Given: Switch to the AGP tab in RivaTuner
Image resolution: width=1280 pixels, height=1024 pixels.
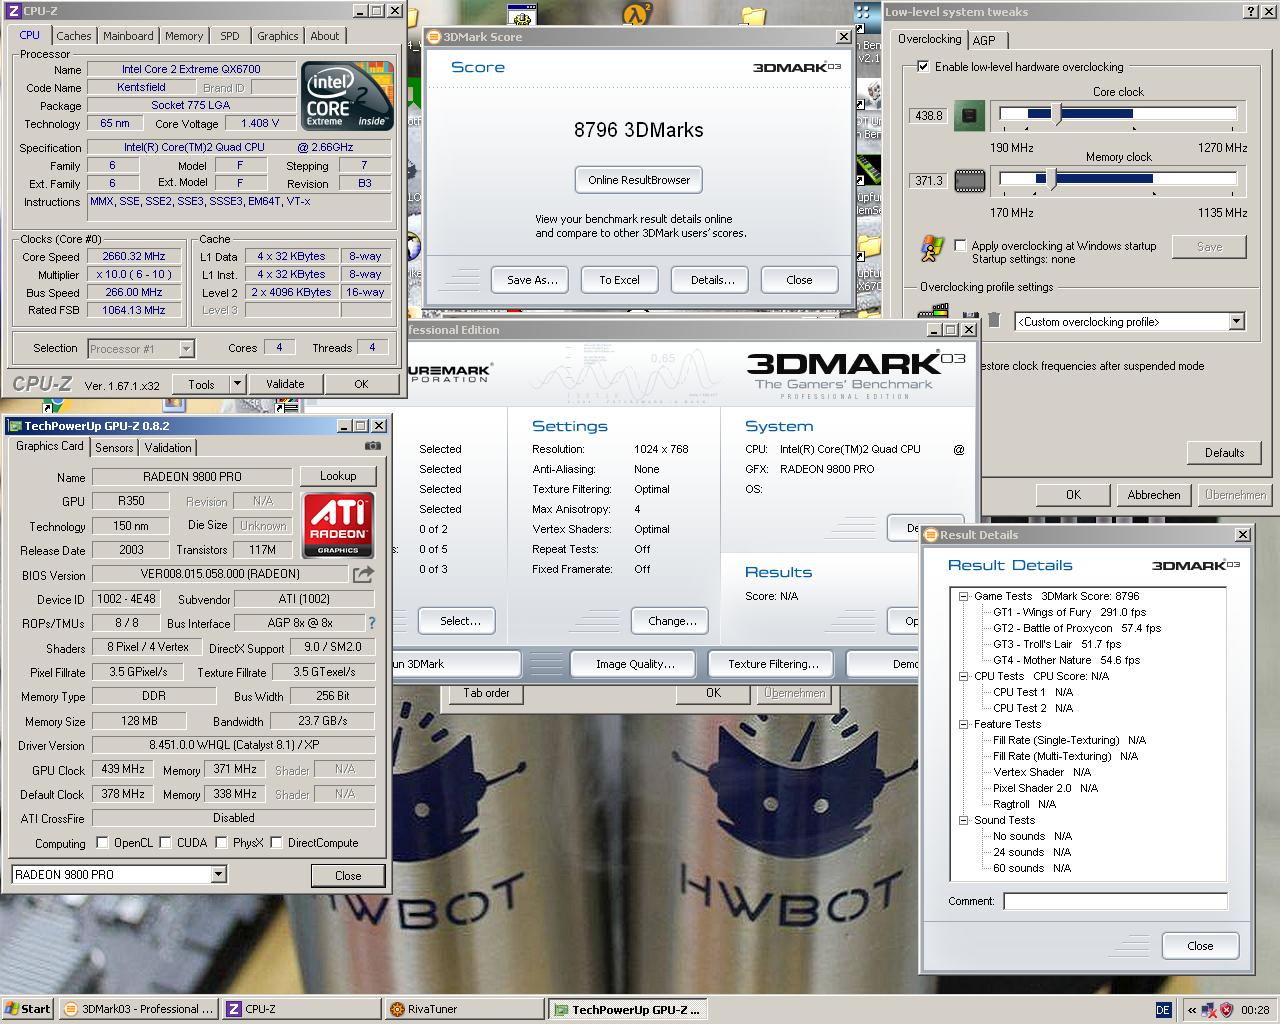Looking at the screenshot, I should (985, 40).
